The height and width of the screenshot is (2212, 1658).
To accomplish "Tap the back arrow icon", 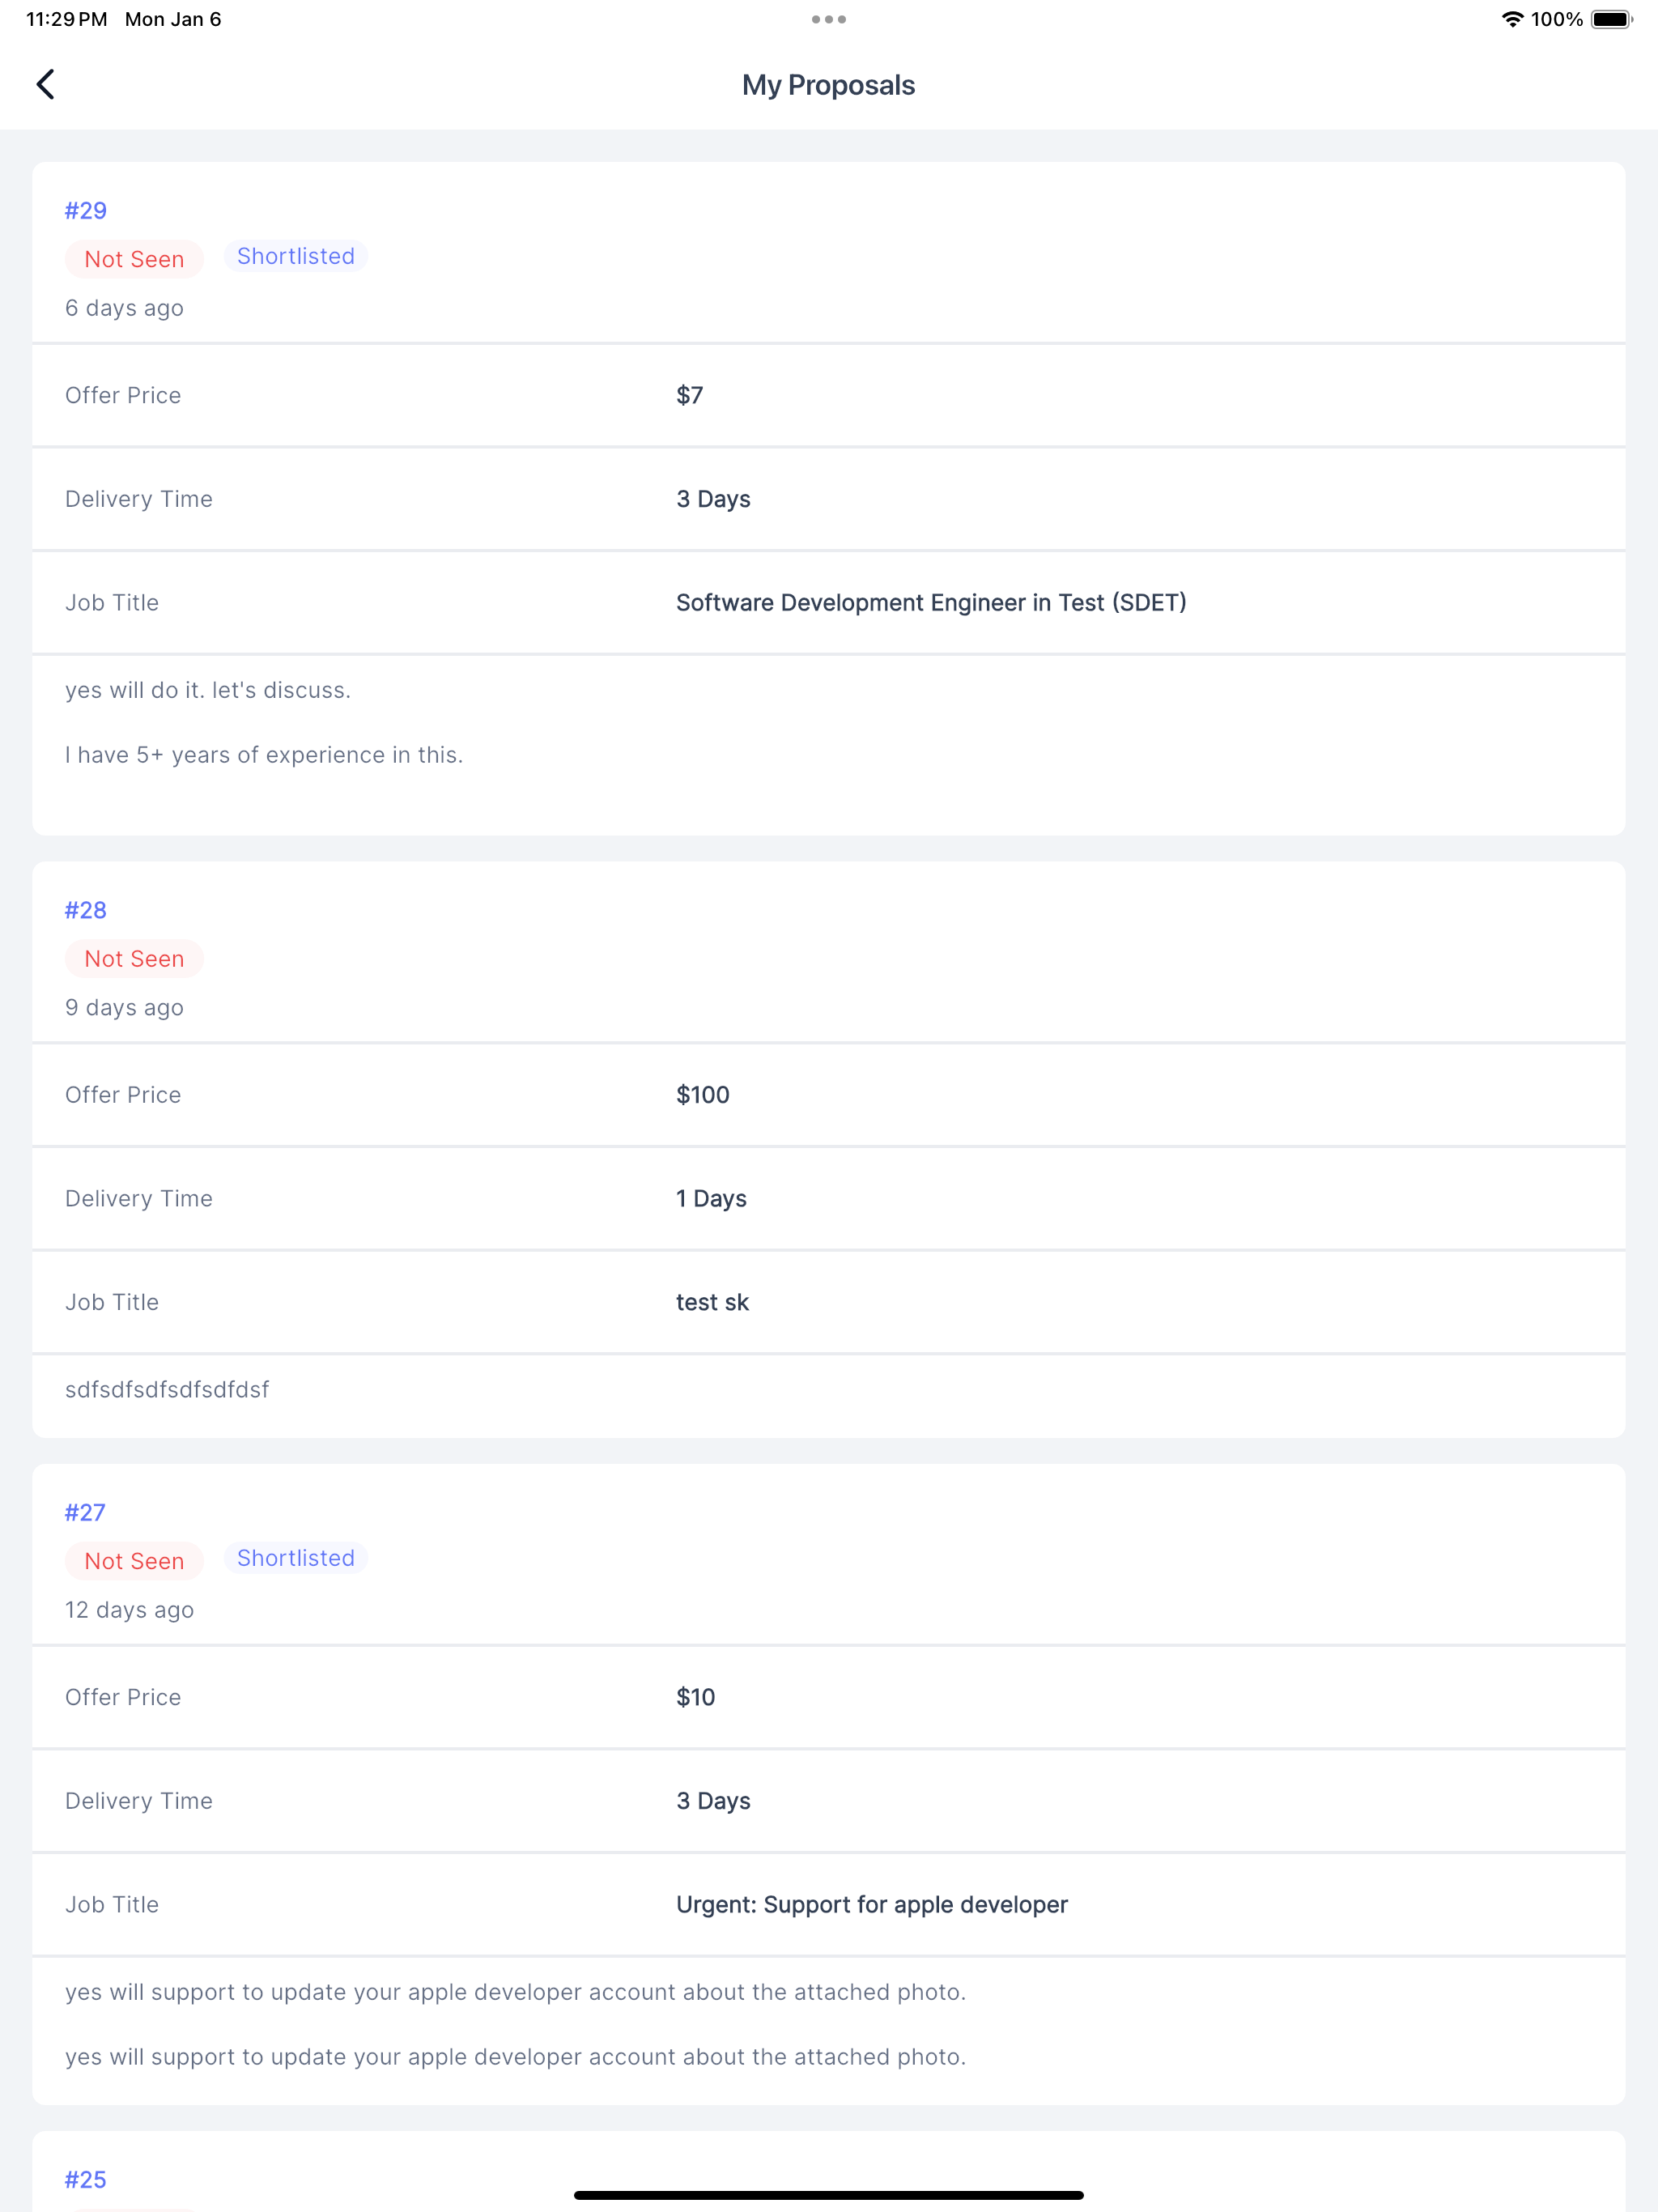I will pos(45,84).
